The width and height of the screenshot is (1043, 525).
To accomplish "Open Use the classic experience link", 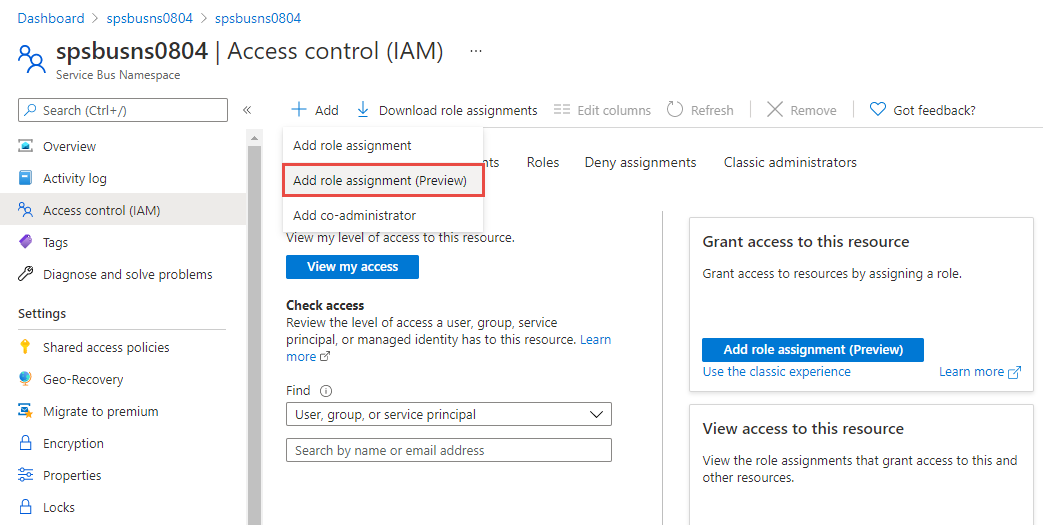I will click(776, 371).
